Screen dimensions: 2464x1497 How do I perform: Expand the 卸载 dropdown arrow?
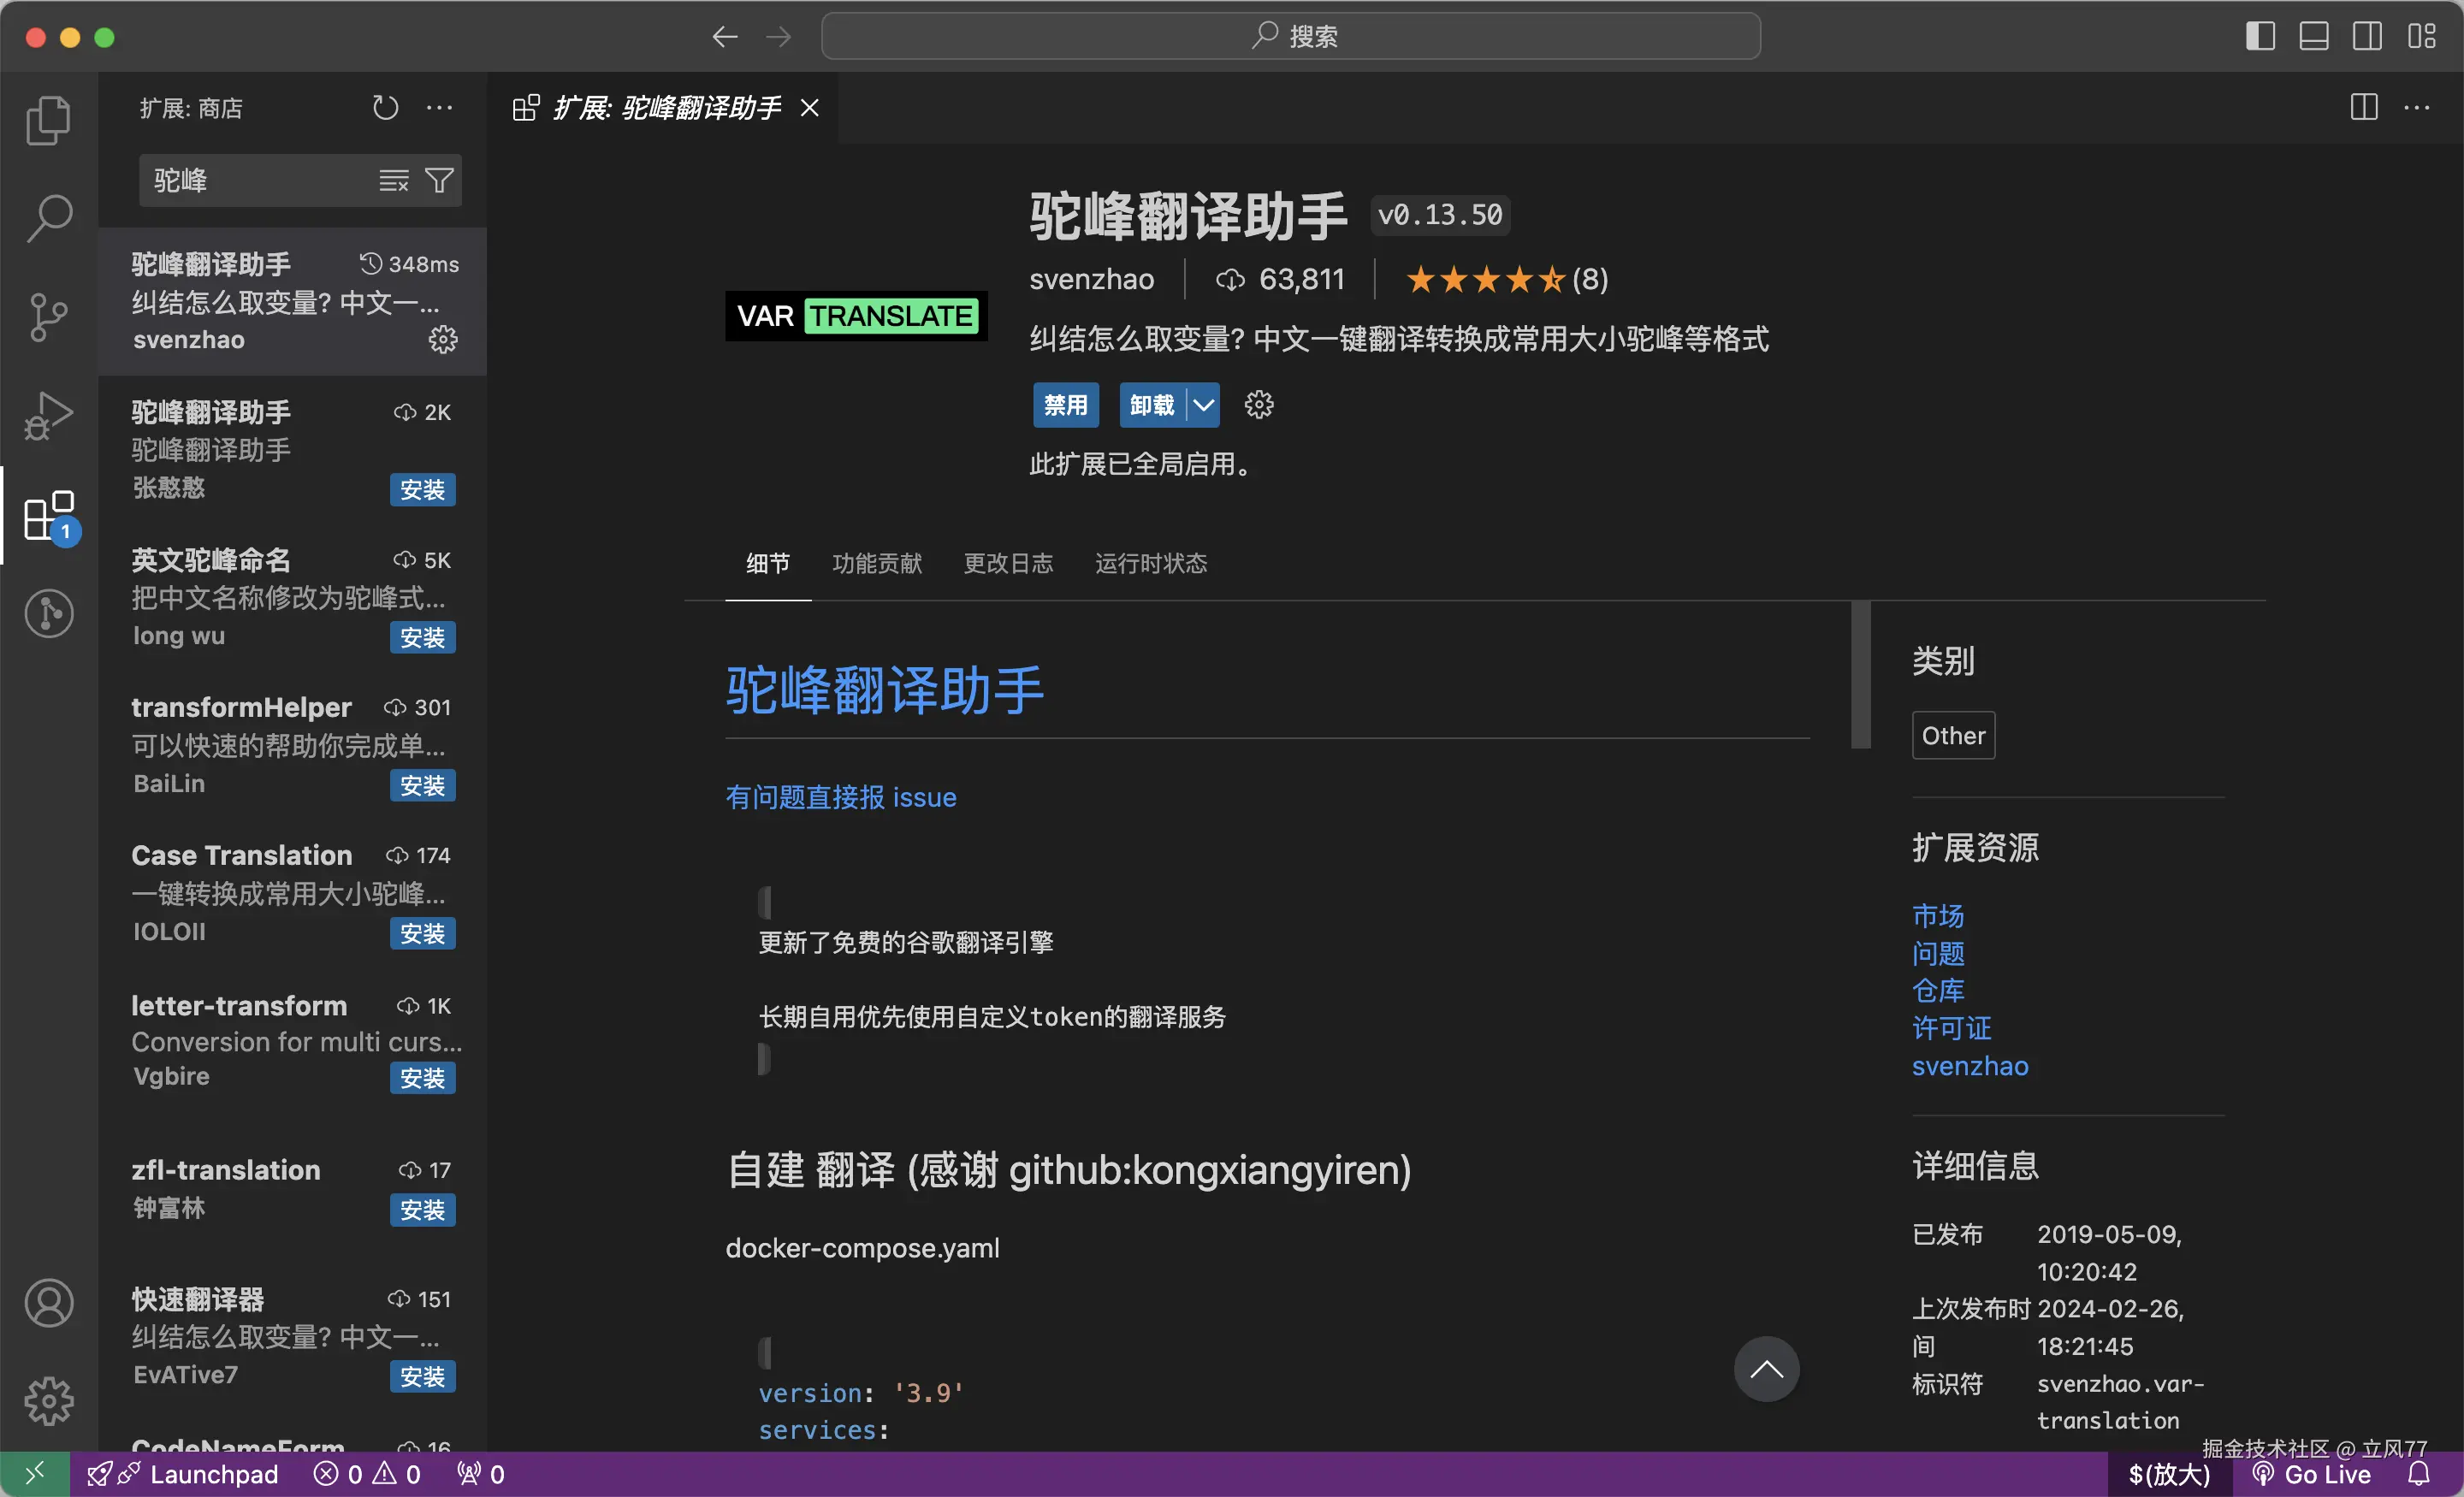(x=1203, y=405)
